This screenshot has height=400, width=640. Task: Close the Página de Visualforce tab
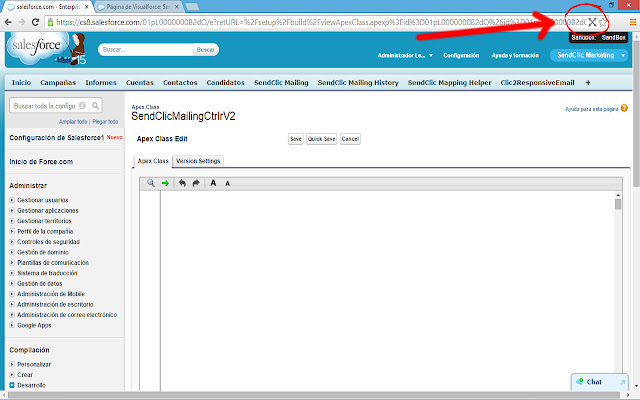(x=176, y=7)
